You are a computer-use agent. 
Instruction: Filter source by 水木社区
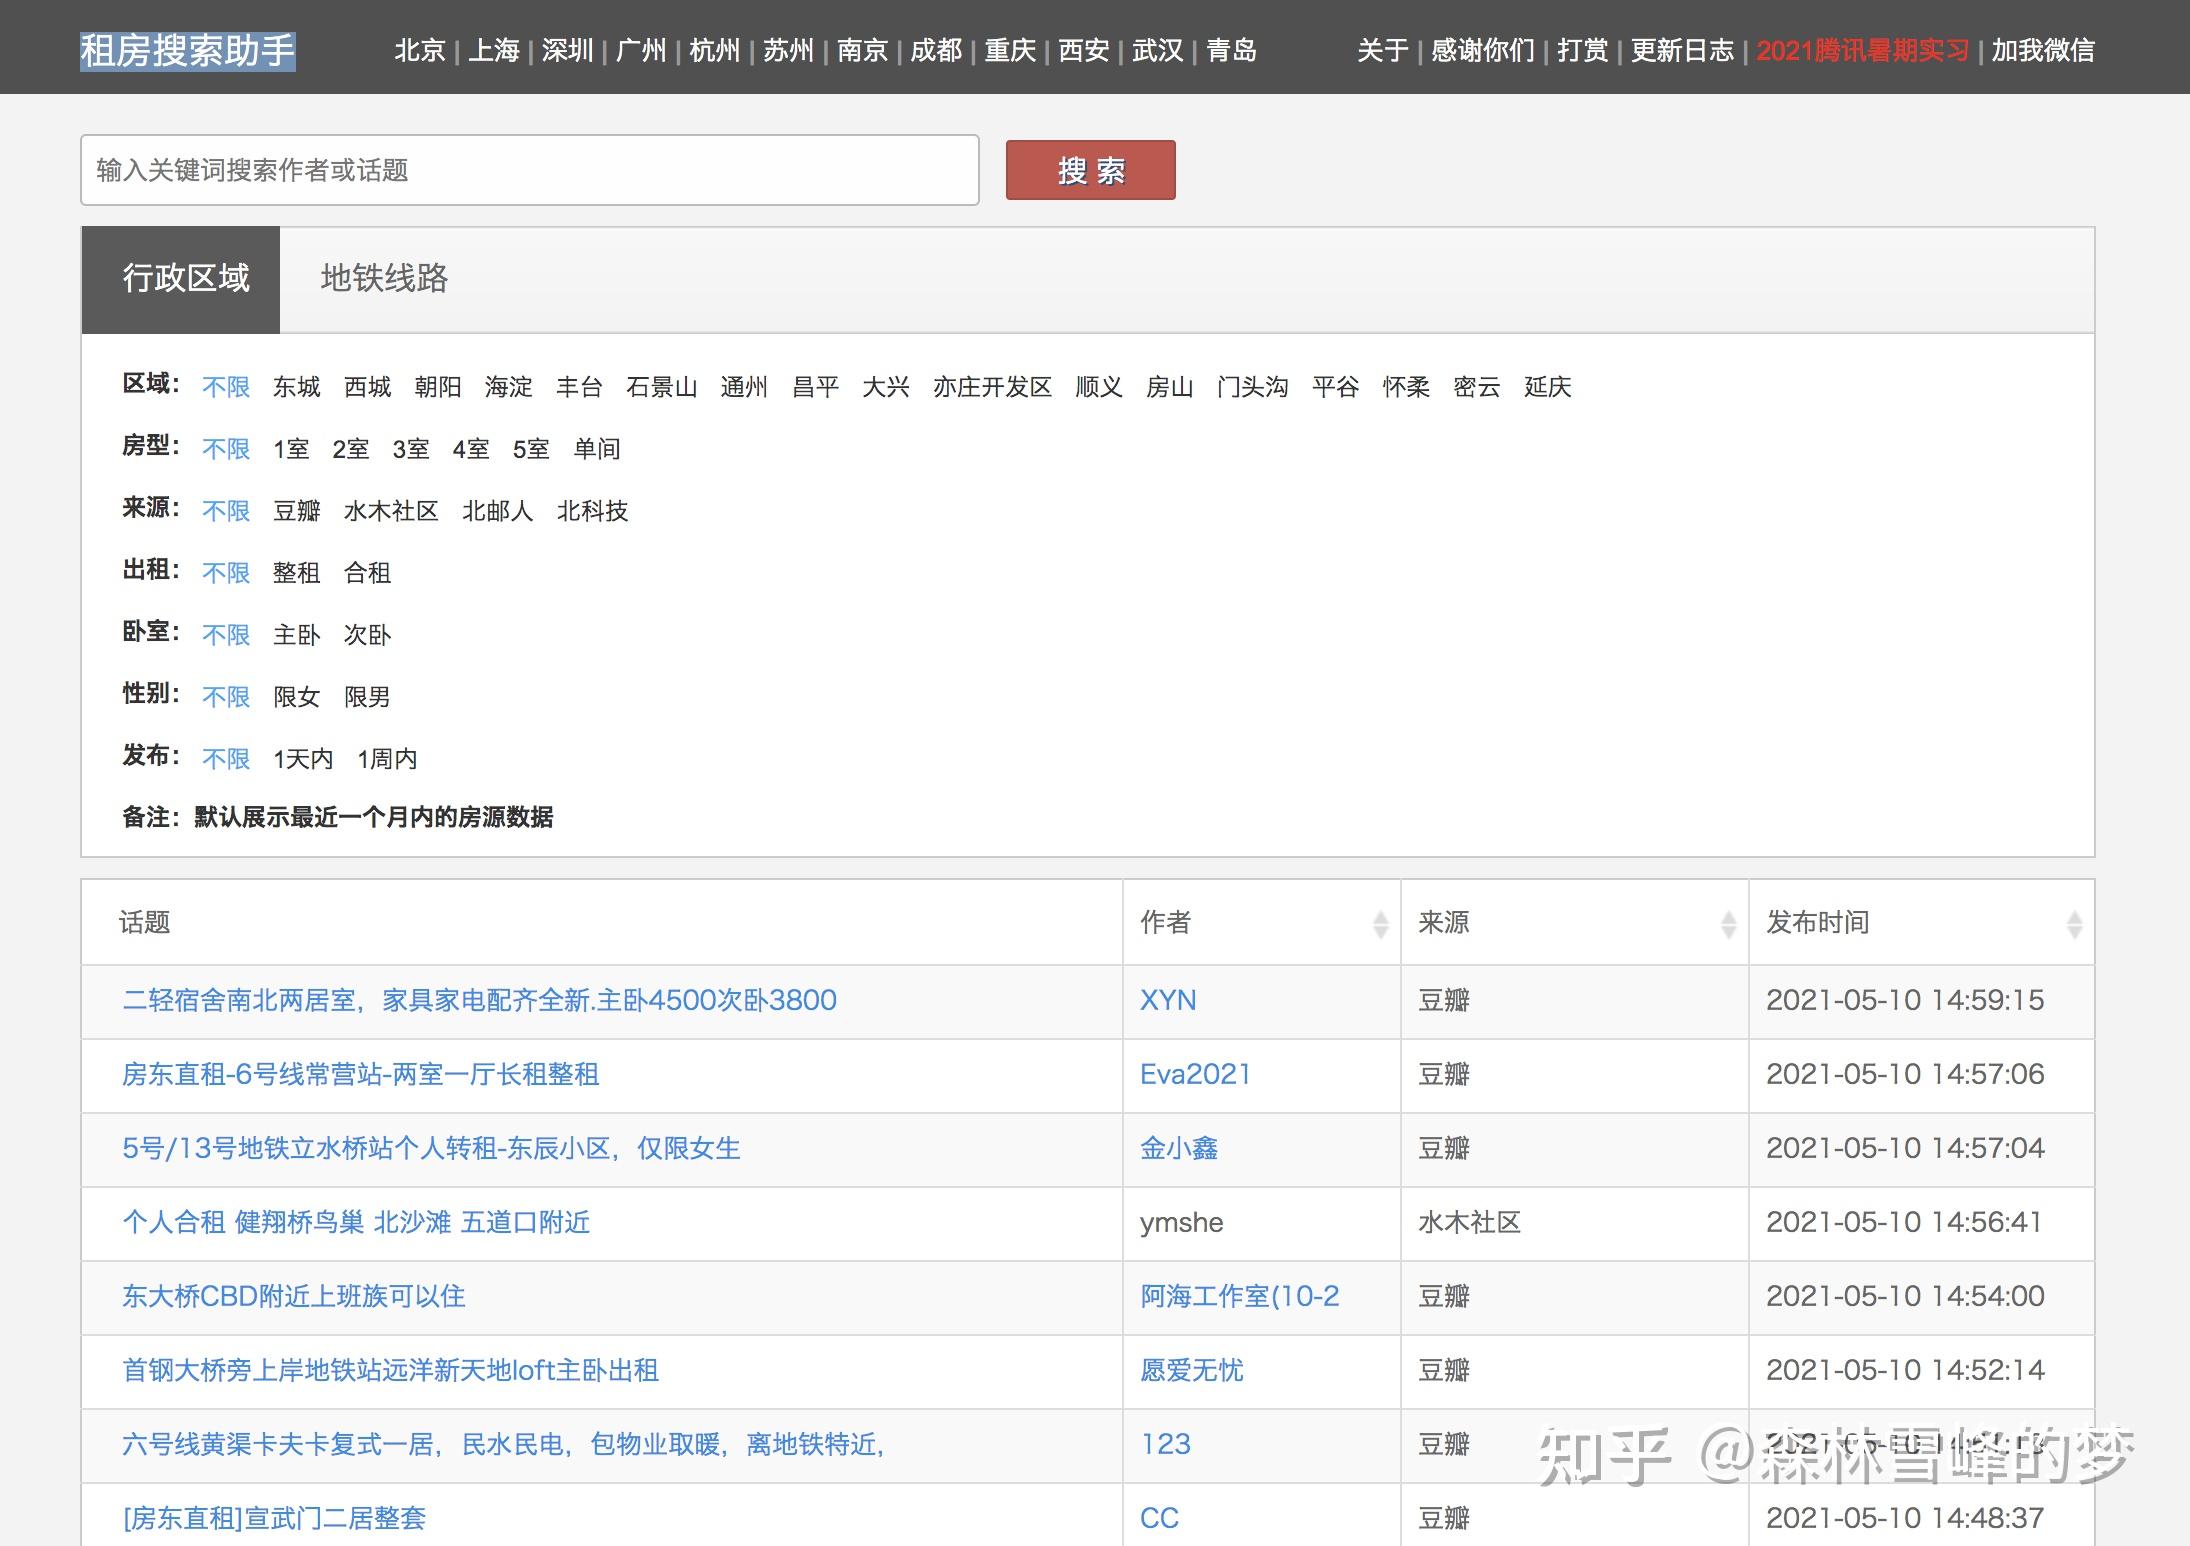391,511
